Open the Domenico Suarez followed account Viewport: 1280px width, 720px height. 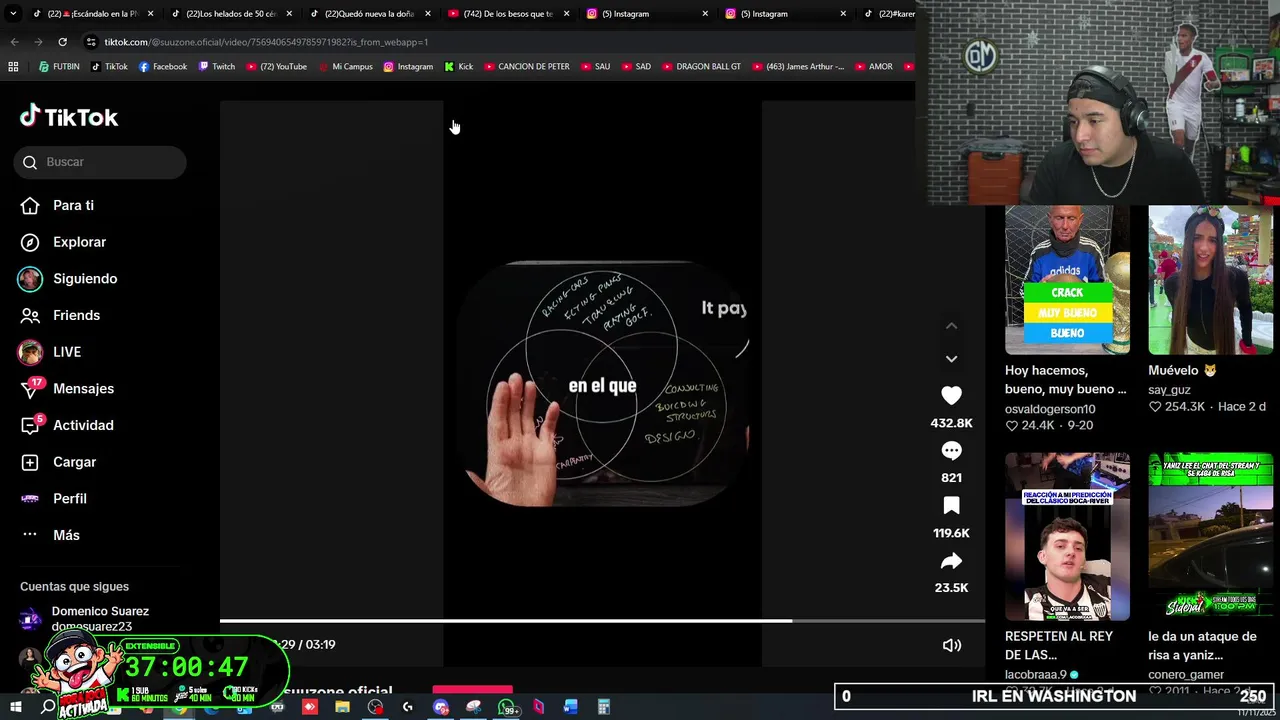coord(100,618)
